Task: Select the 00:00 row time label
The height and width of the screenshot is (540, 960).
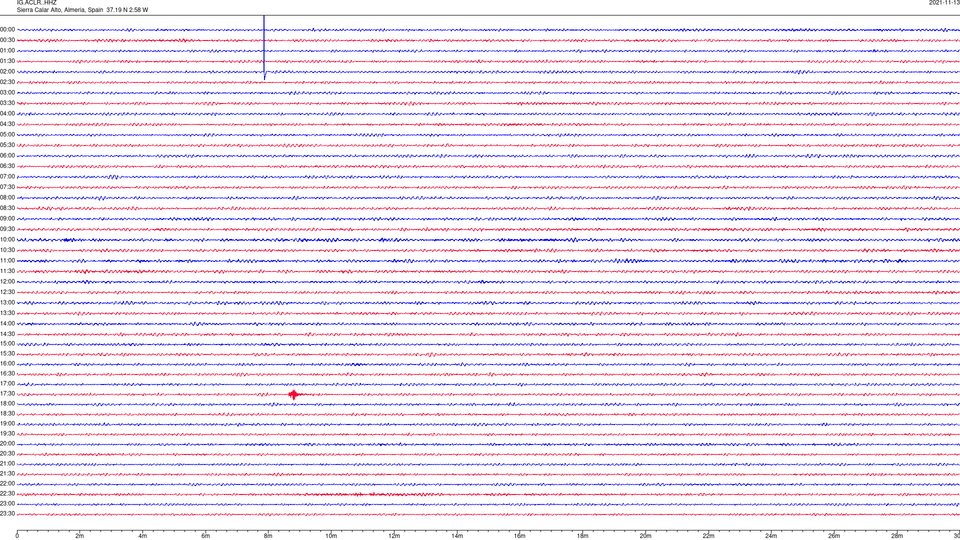Action: 7,29
